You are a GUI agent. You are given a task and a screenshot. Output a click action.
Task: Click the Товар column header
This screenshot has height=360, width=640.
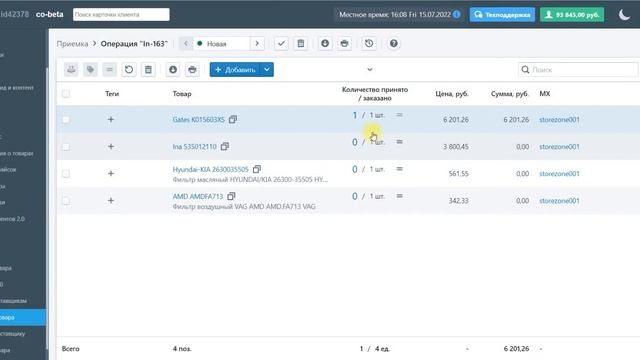tap(182, 94)
